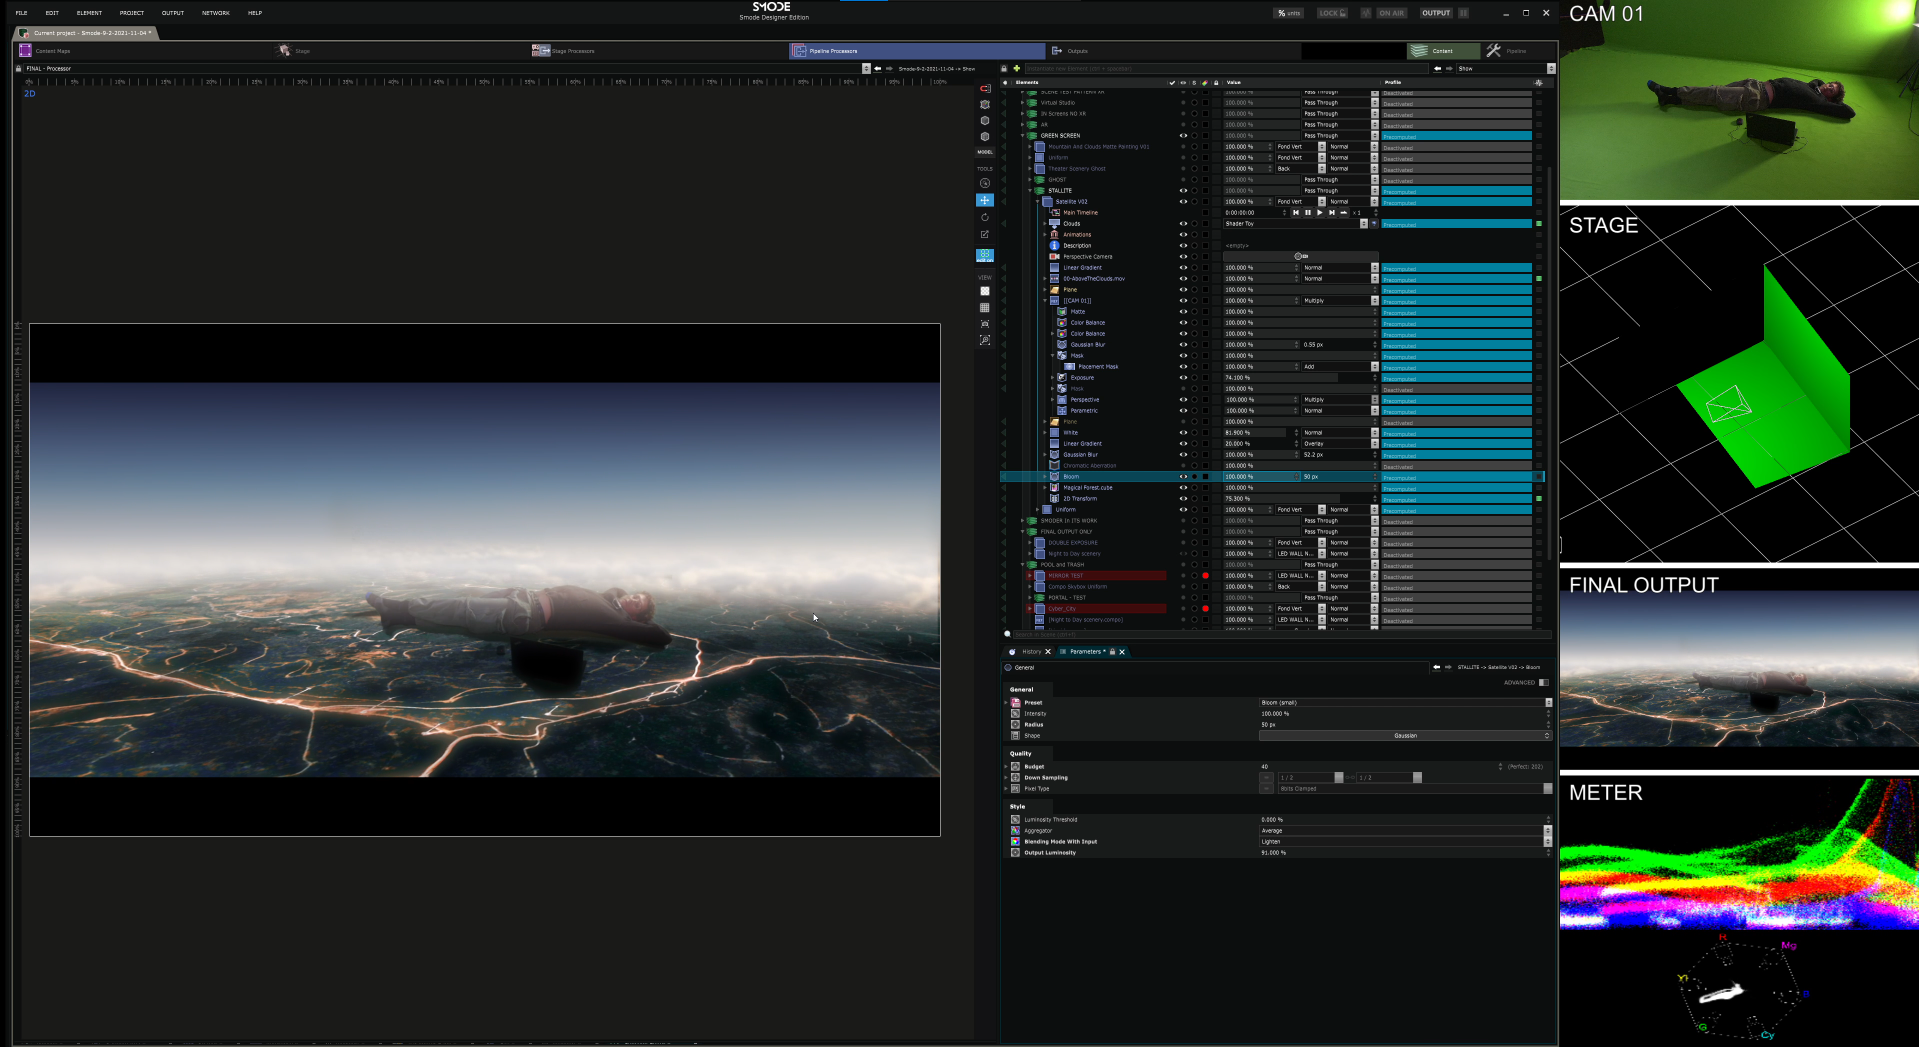The height and width of the screenshot is (1047, 1919).
Task: Open the ELEMENT menu
Action: (x=89, y=13)
